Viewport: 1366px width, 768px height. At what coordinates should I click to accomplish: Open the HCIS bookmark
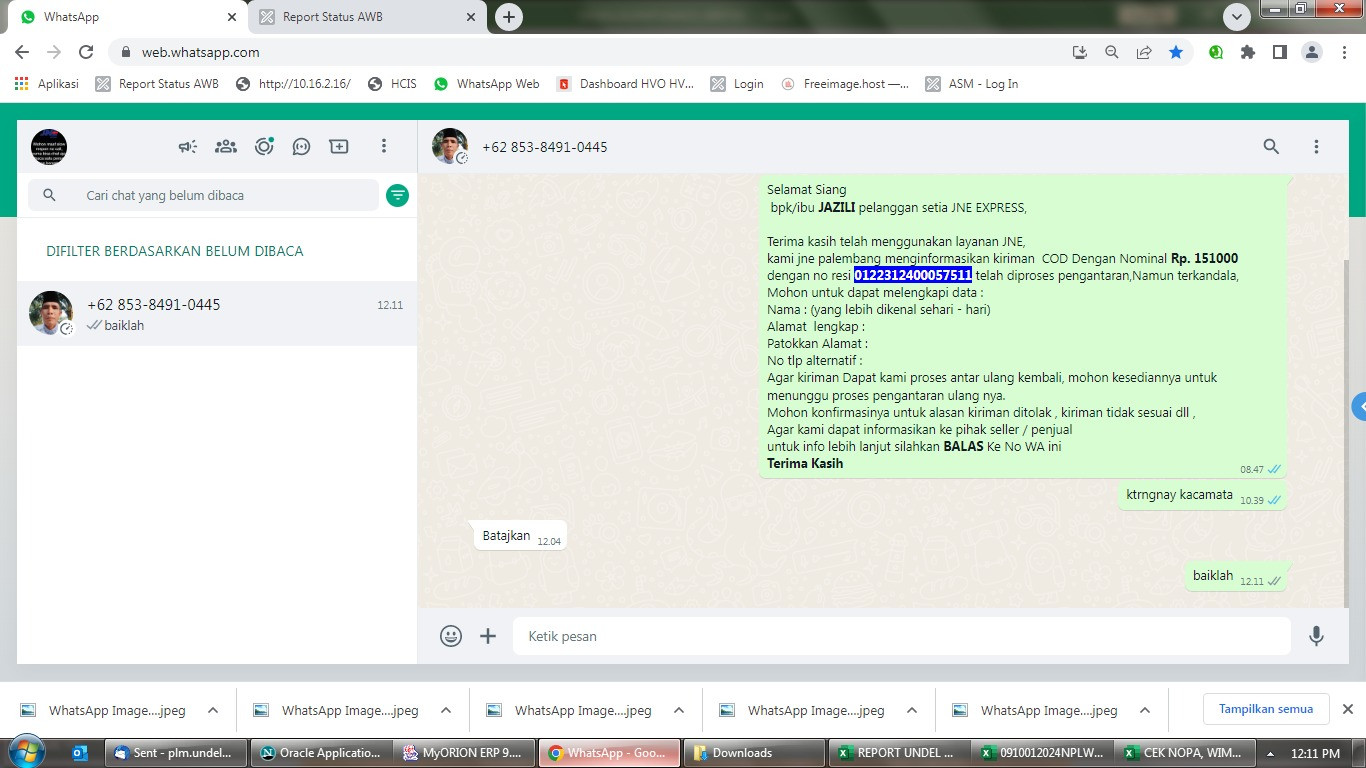click(x=392, y=84)
